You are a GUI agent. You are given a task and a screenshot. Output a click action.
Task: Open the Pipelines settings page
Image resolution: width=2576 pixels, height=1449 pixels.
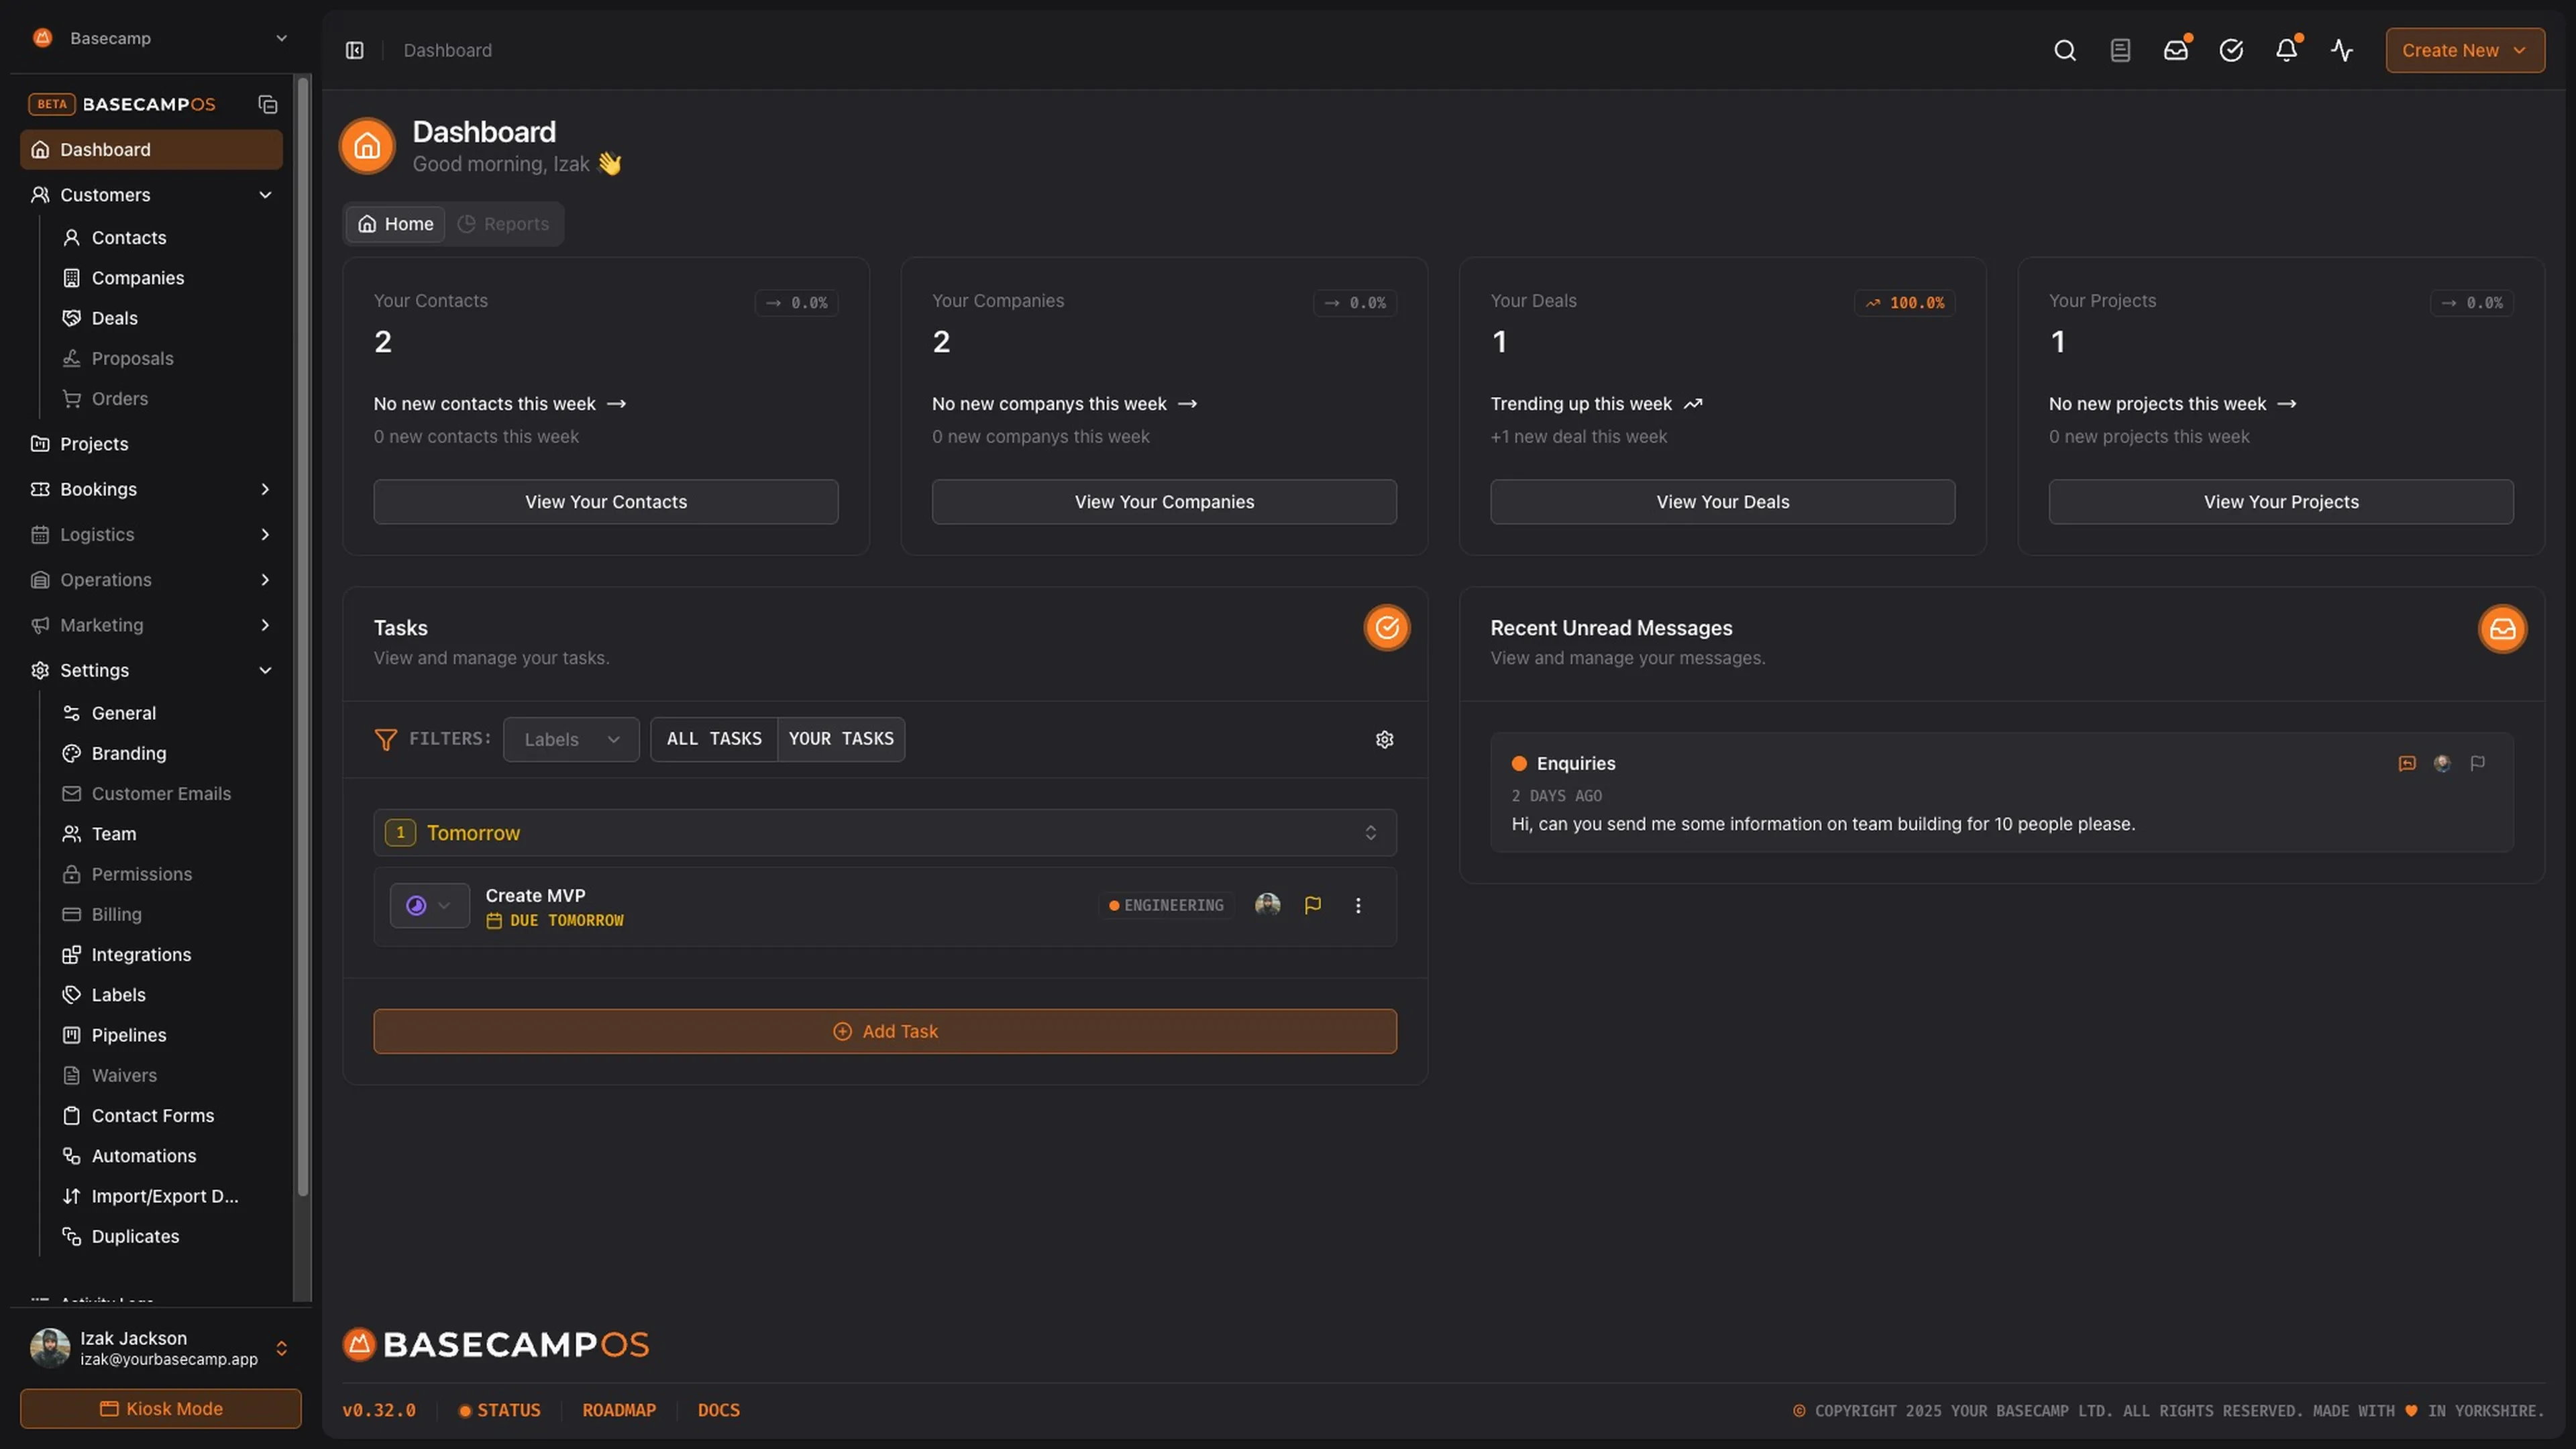(128, 1035)
